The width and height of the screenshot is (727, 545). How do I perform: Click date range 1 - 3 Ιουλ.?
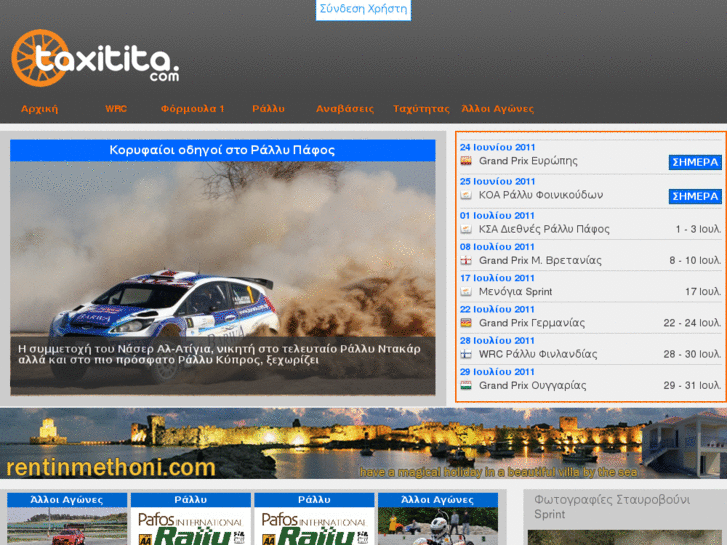coord(698,229)
